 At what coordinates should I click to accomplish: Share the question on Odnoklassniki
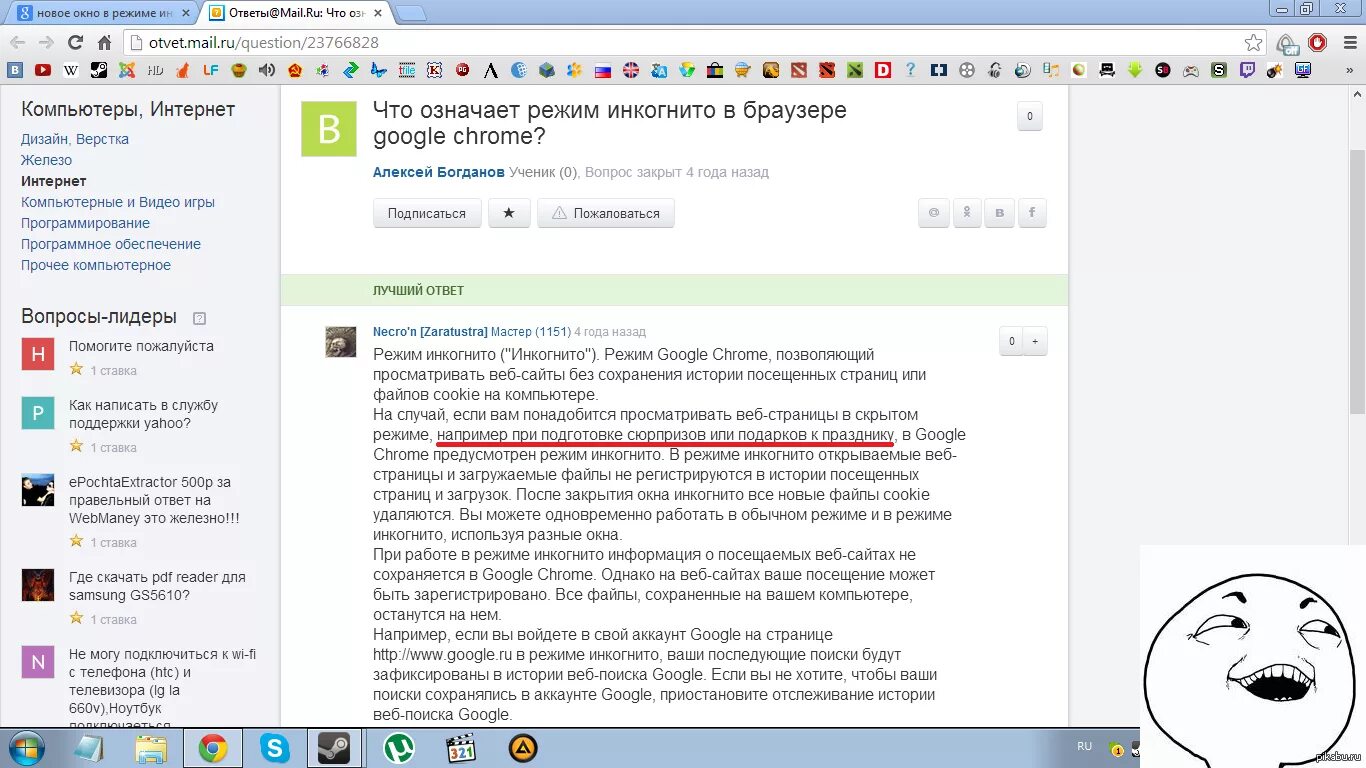point(967,213)
